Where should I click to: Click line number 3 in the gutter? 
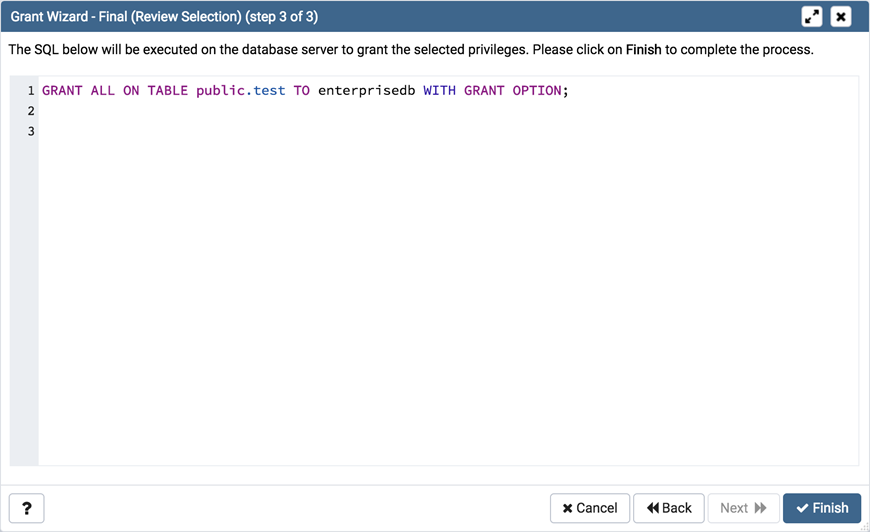[31, 131]
